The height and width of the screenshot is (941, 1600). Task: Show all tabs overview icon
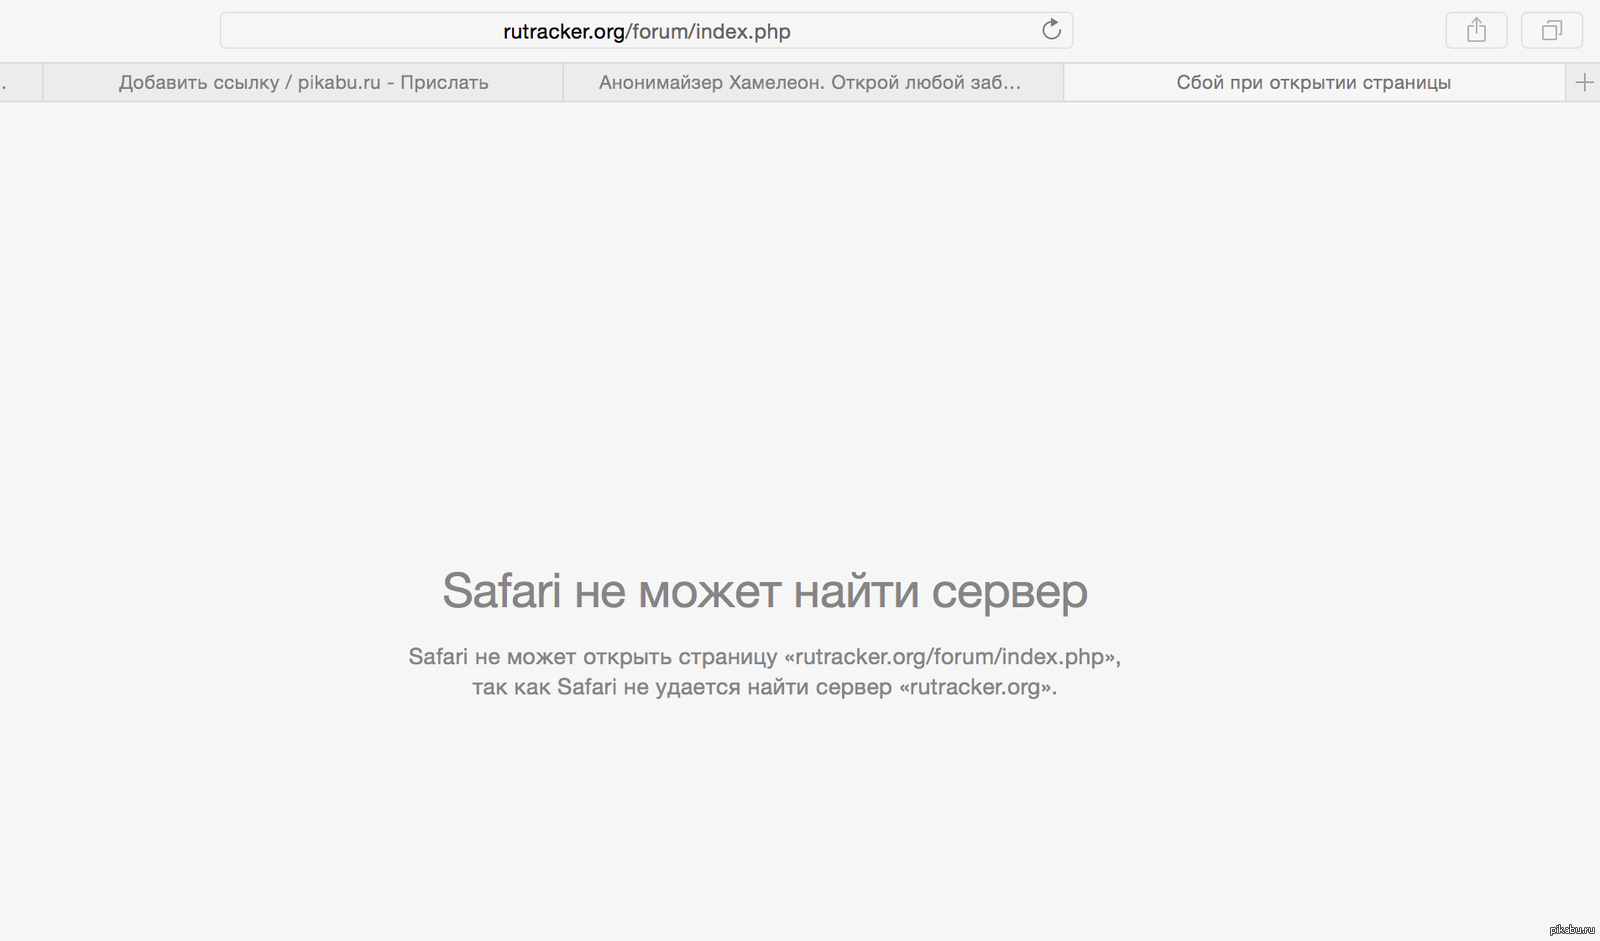(x=1551, y=30)
